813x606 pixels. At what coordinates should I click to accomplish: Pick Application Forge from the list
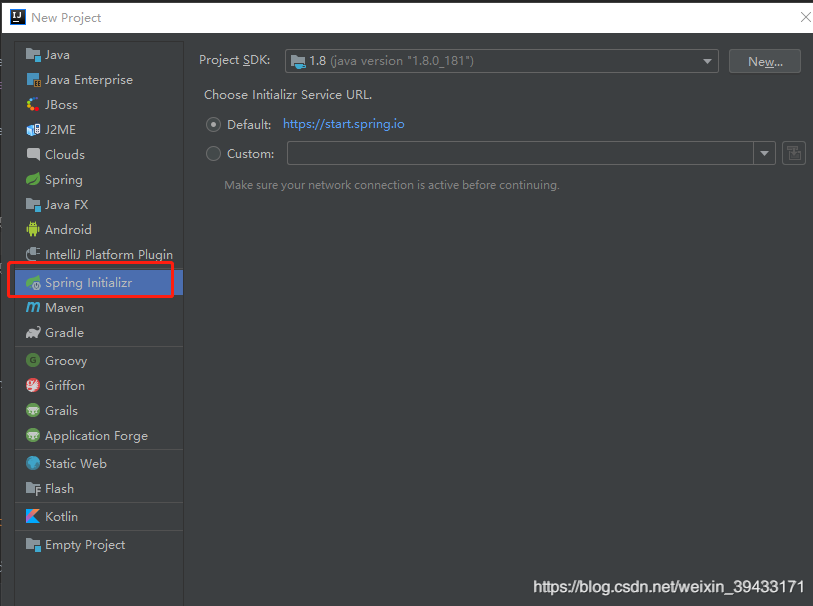(x=99, y=435)
